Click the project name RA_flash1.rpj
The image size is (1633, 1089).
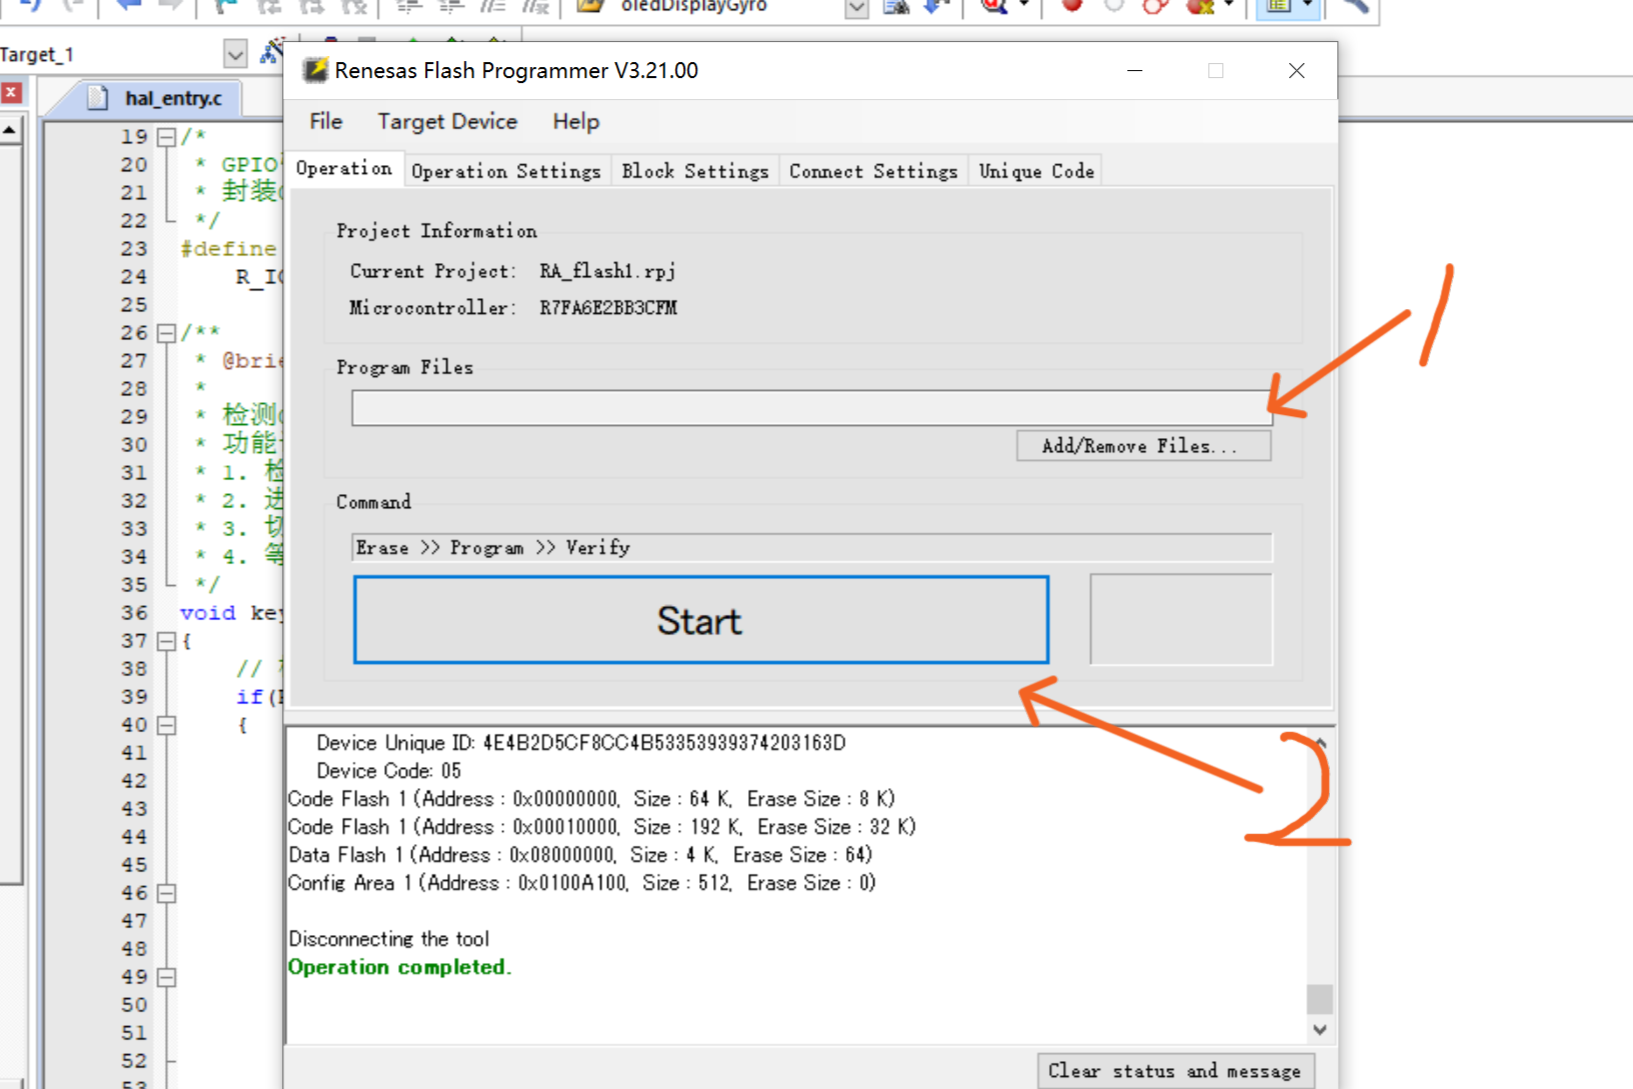pyautogui.click(x=608, y=271)
